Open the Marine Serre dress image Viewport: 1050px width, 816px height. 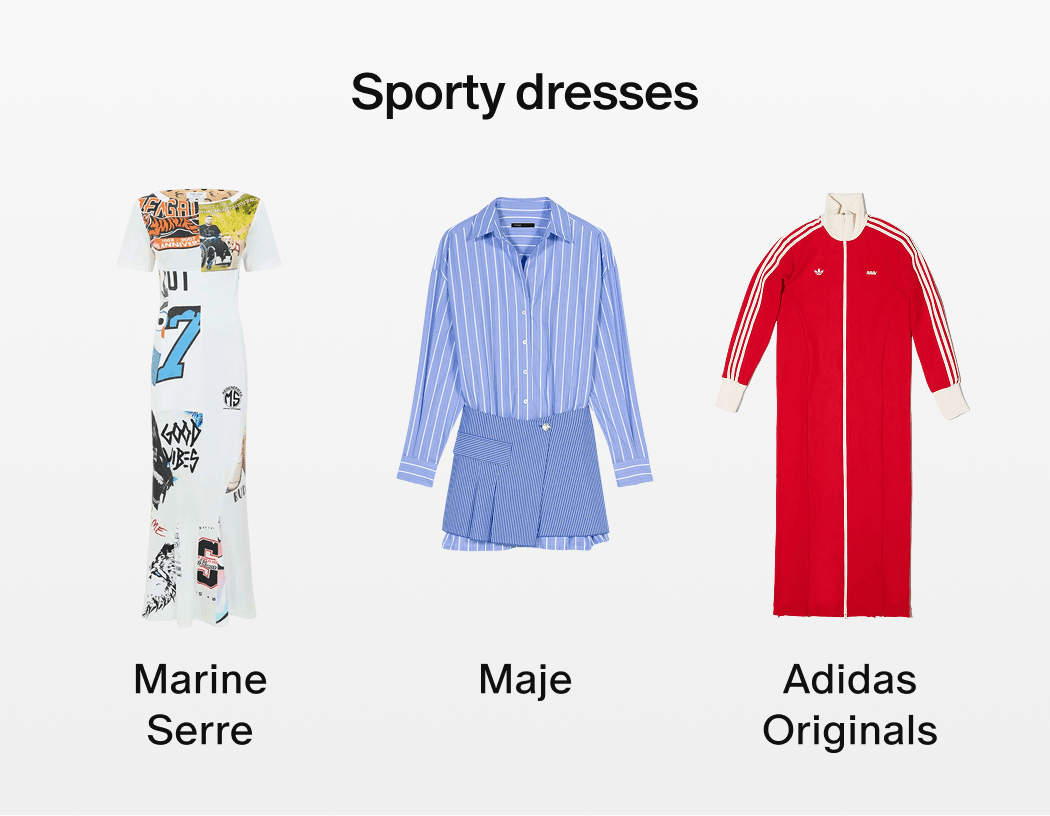[x=200, y=407]
